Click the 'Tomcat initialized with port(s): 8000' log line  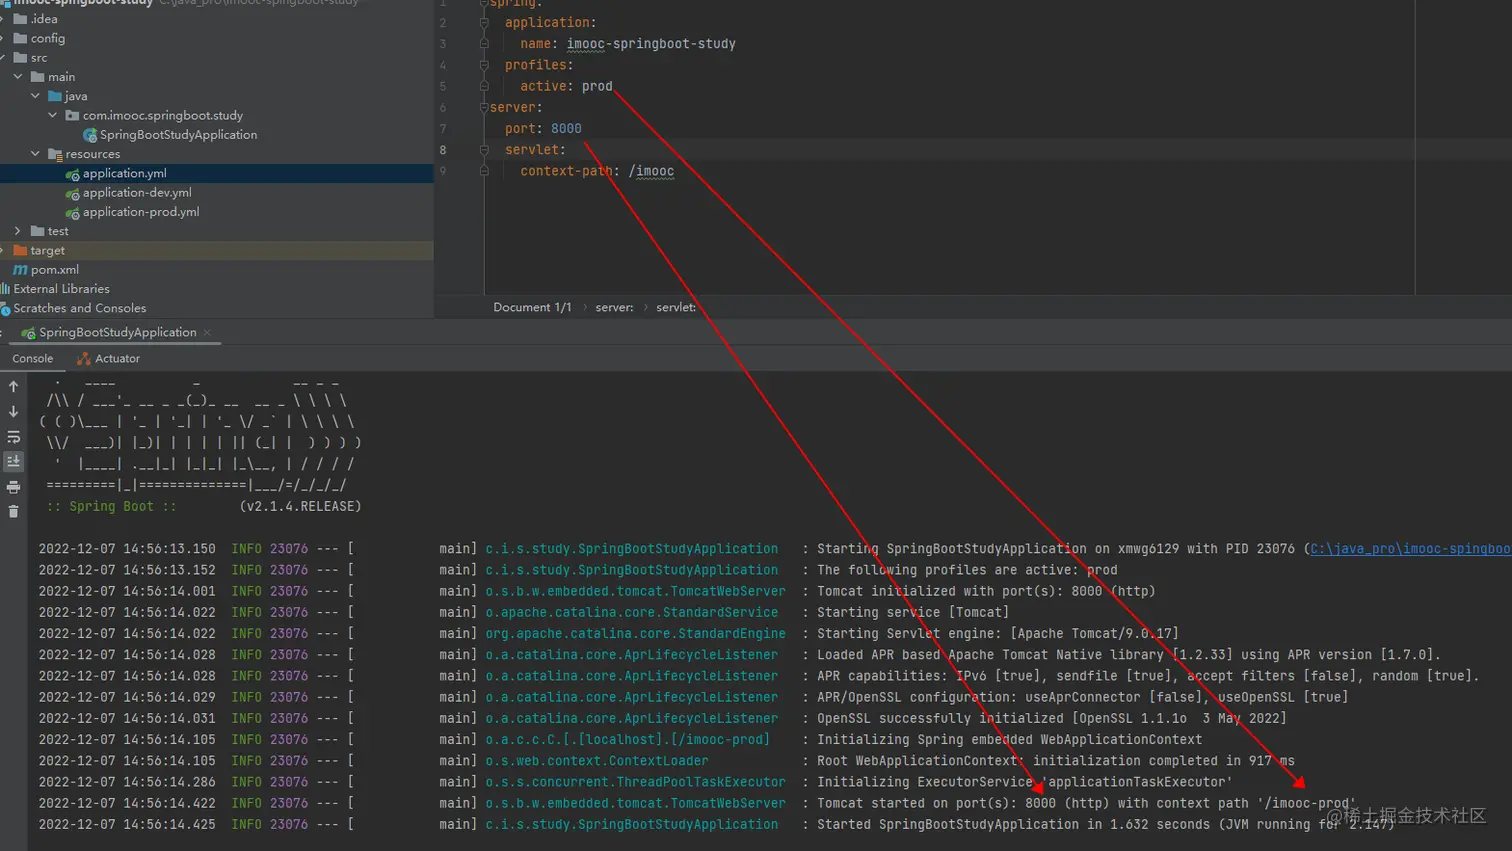coord(986,591)
